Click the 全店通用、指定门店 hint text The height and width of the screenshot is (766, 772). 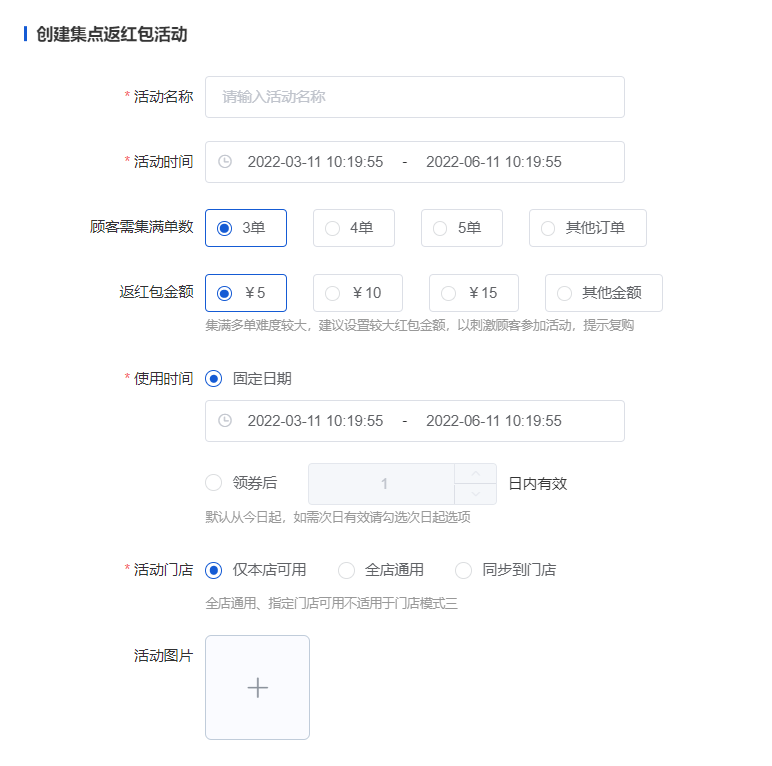[331, 603]
